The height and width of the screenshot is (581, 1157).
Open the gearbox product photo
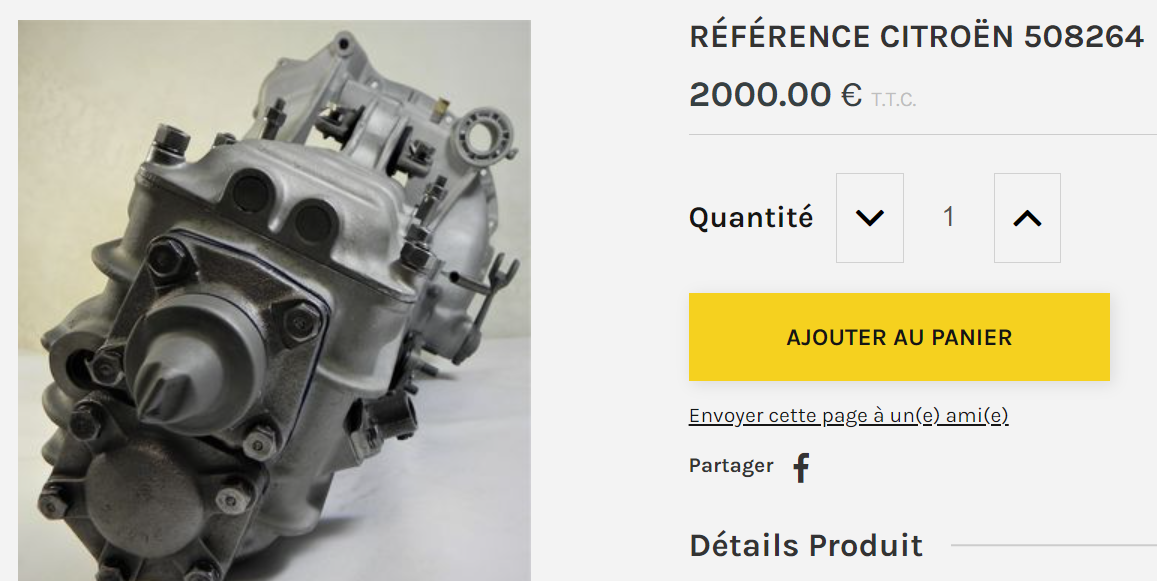click(274, 300)
